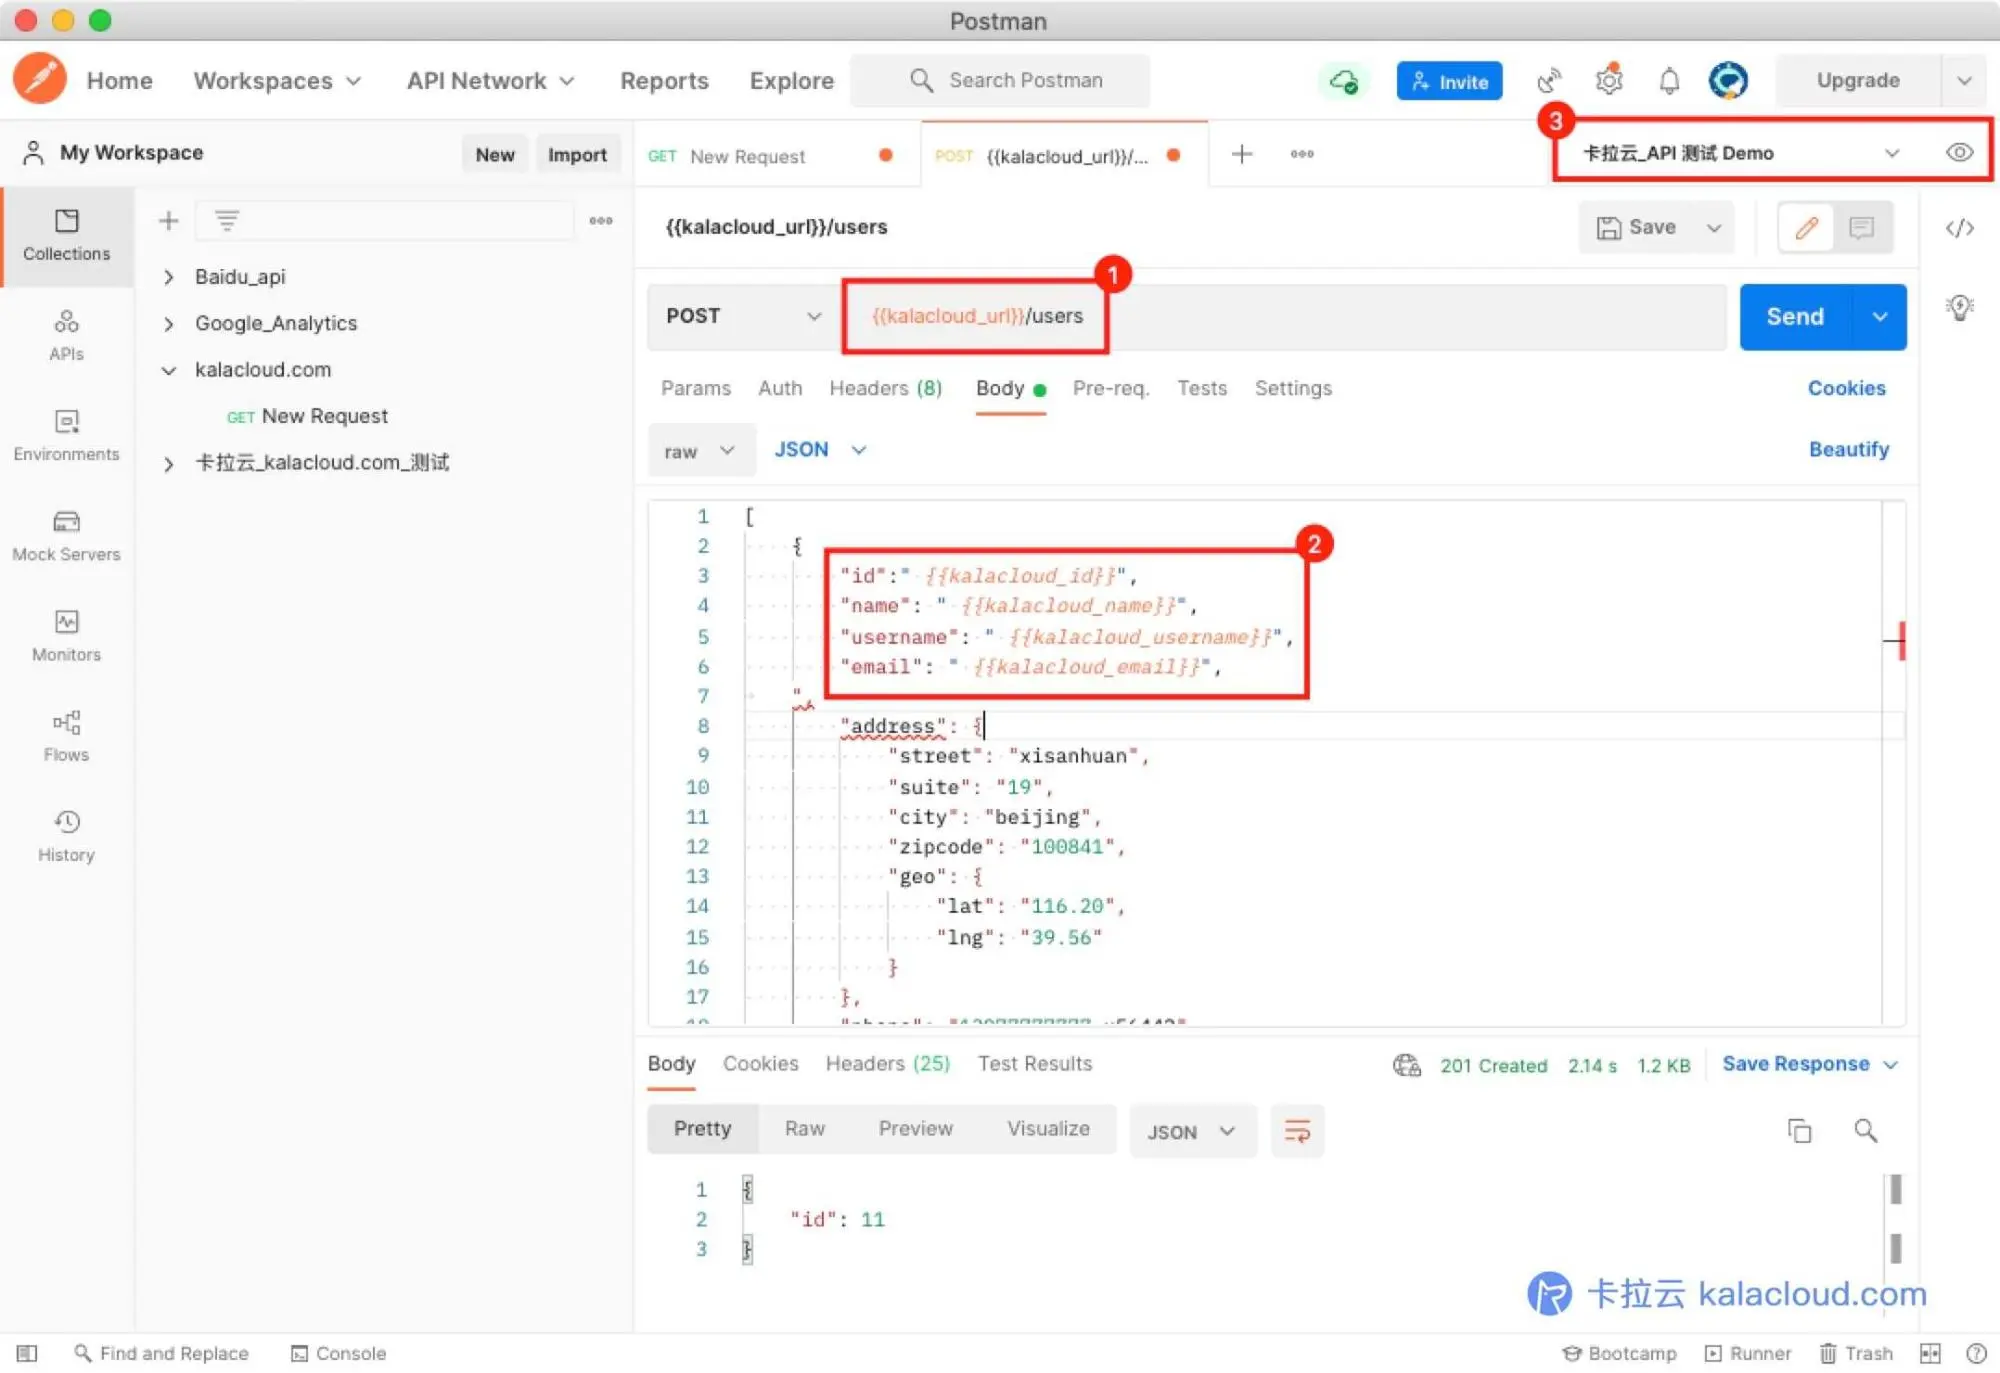
Task: Switch to the Tests tab
Action: 1201,388
